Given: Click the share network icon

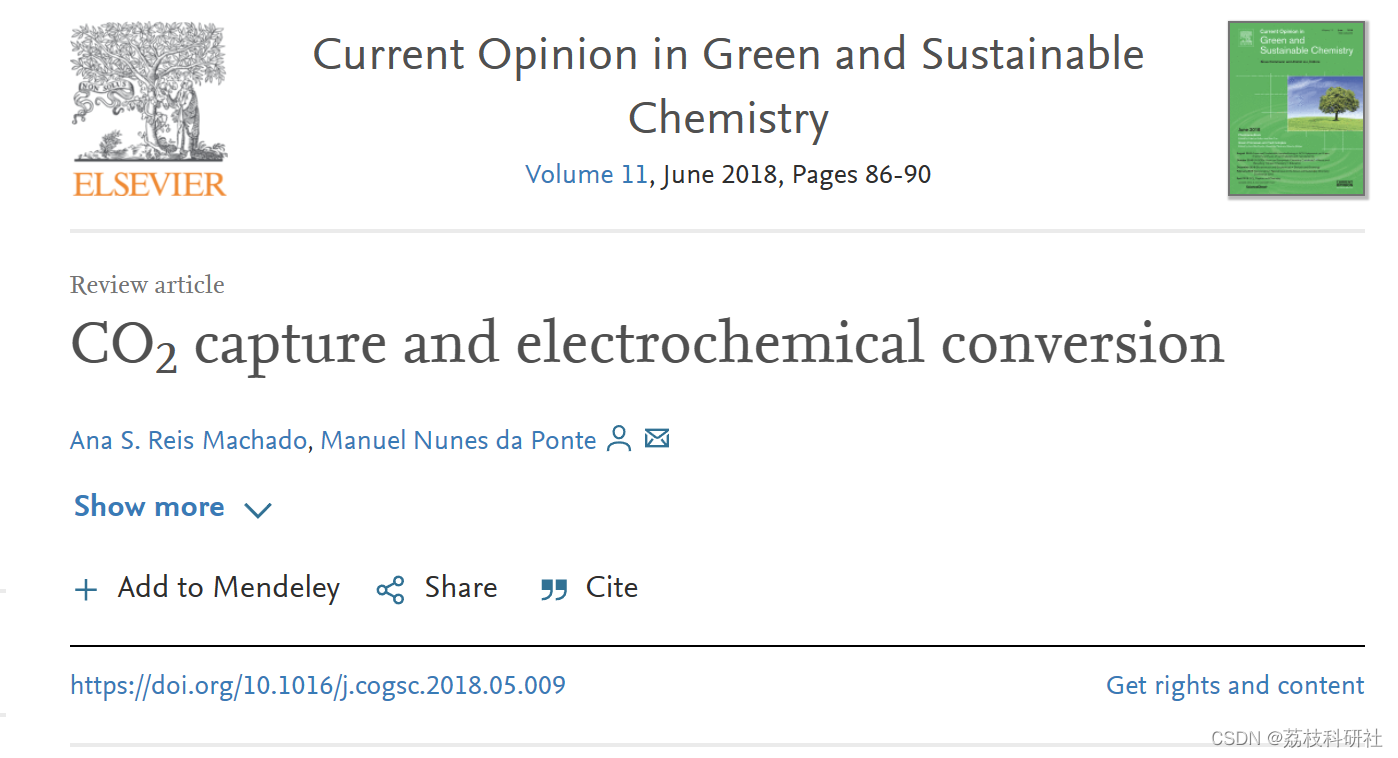Looking at the screenshot, I should [x=390, y=589].
